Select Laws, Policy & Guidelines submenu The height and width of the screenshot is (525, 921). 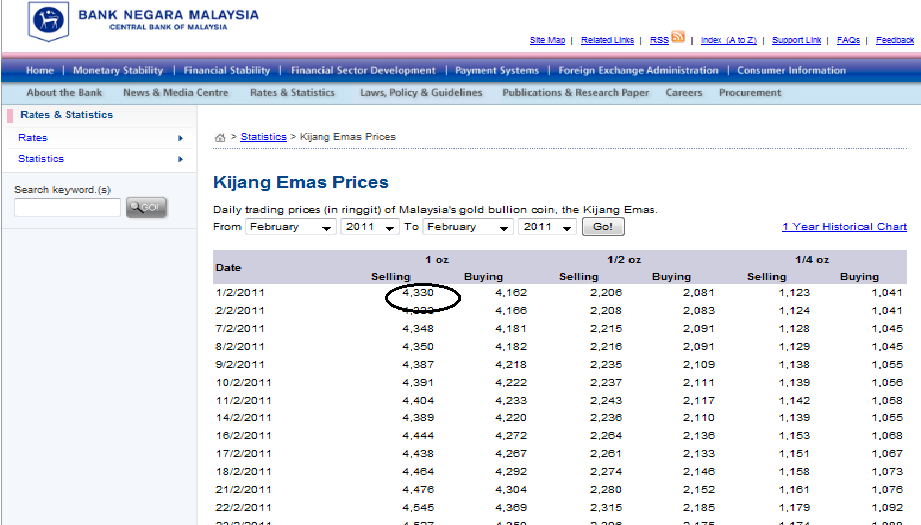(421, 93)
